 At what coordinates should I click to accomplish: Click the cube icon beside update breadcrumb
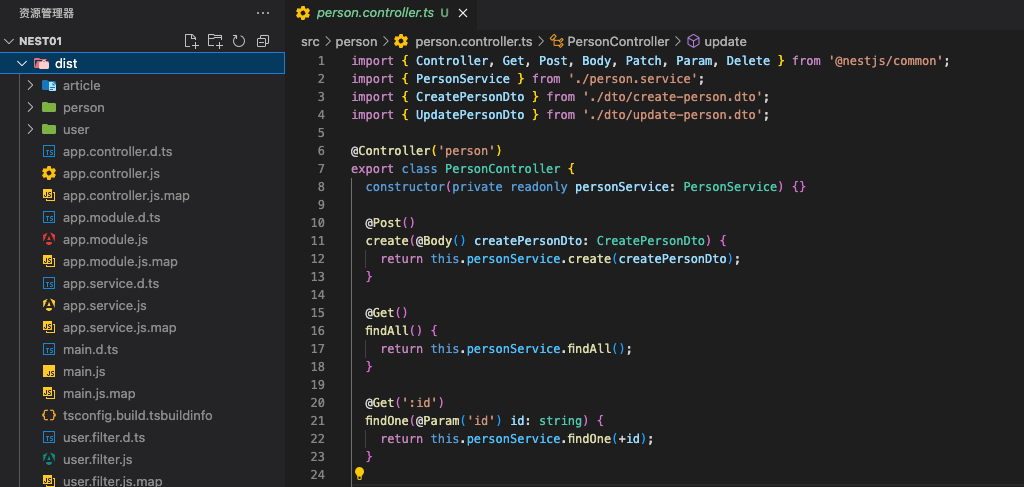click(x=694, y=42)
